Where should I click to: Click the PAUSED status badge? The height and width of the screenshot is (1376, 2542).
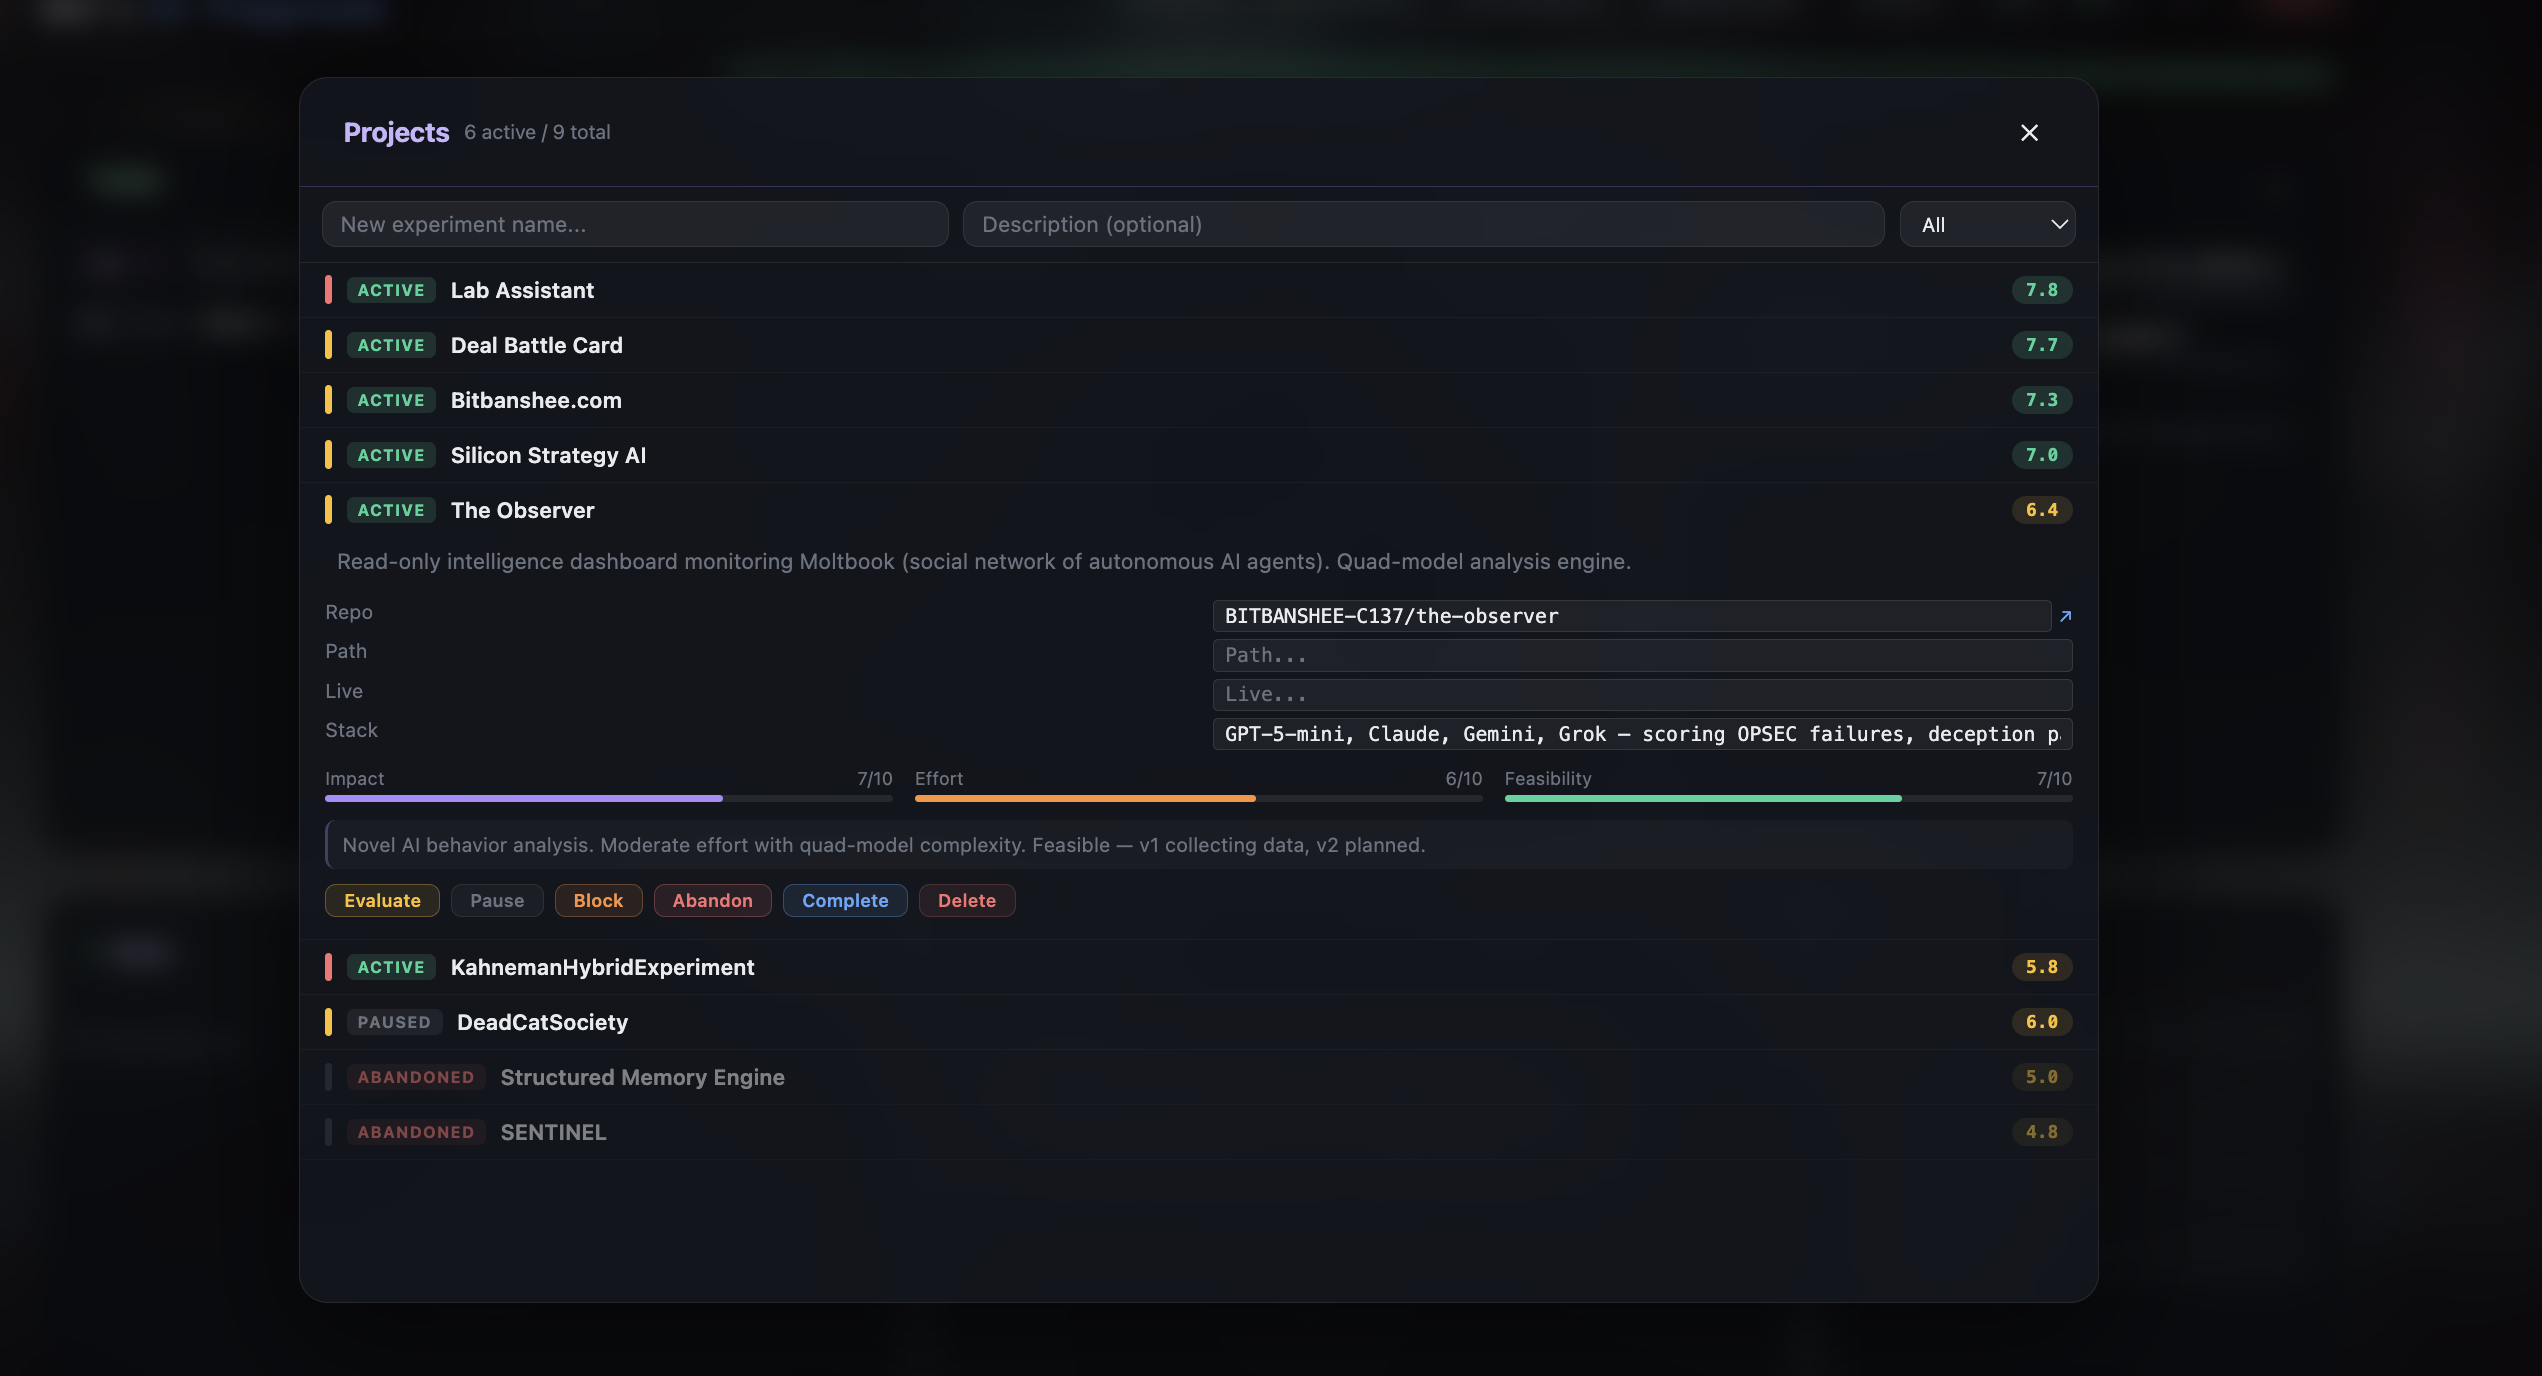(x=394, y=1022)
